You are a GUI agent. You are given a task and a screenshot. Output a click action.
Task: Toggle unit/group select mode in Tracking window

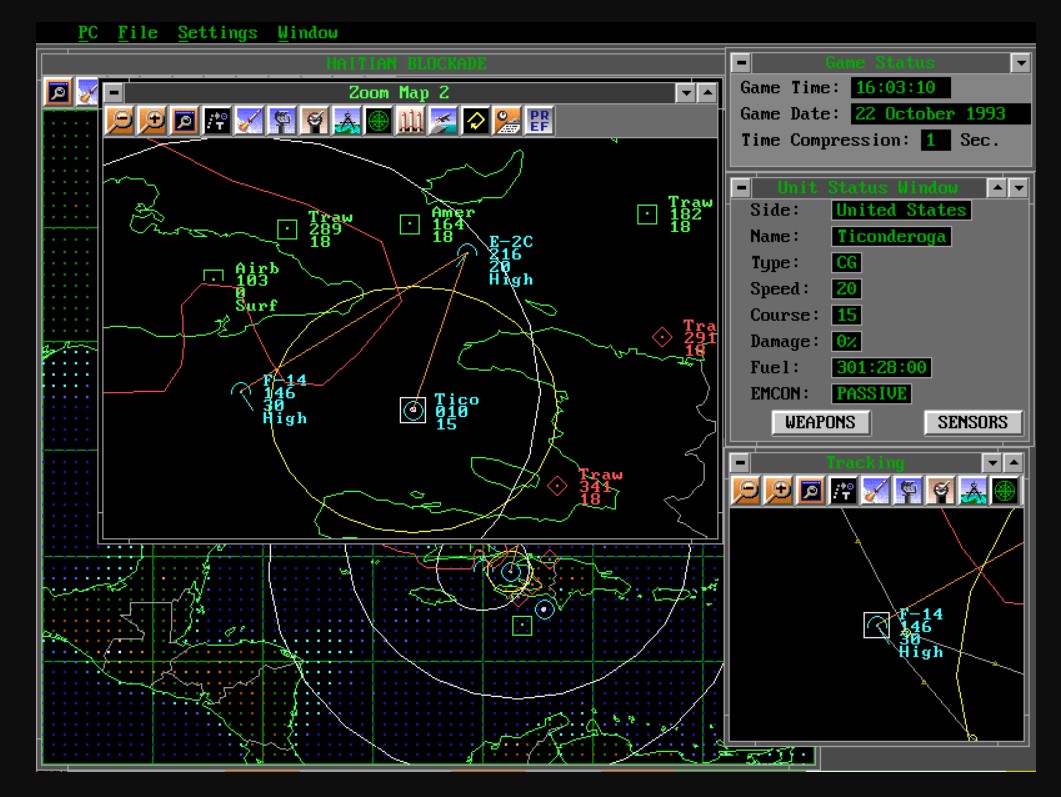pos(844,491)
